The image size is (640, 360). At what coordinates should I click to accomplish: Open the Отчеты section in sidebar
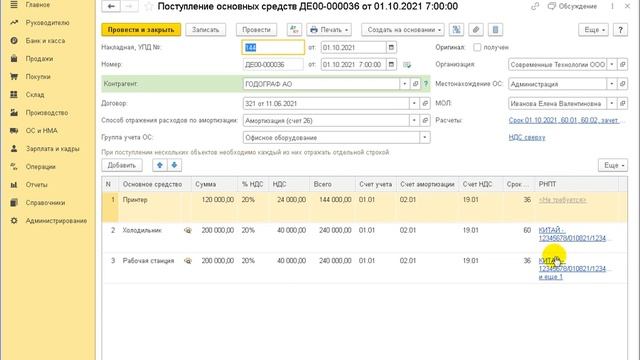37,185
